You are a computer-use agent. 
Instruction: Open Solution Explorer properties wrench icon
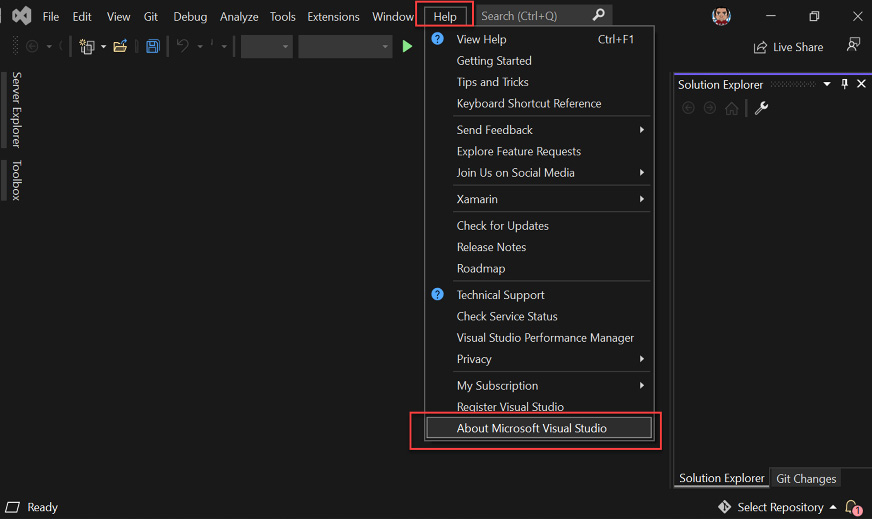point(761,108)
